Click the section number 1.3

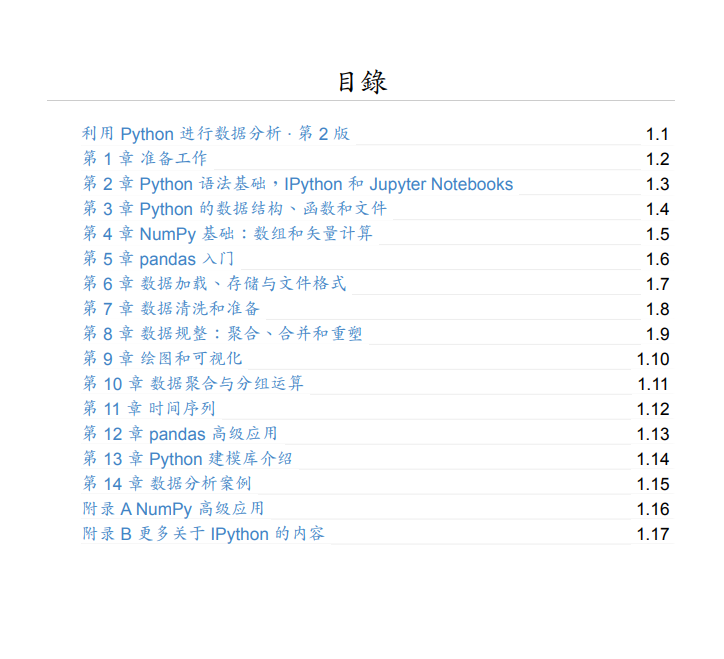[657, 184]
